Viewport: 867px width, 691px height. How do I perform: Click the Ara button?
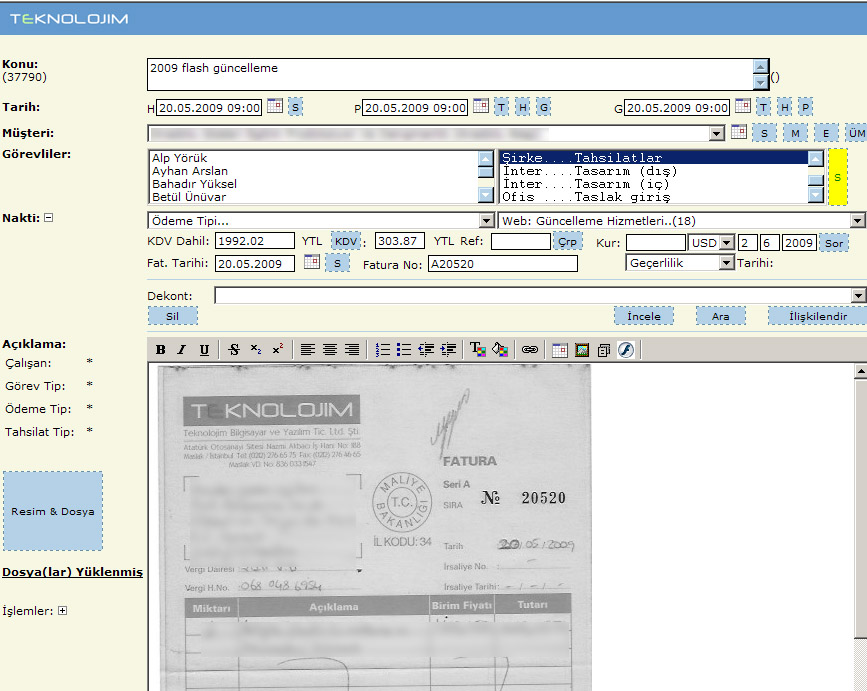(x=720, y=316)
